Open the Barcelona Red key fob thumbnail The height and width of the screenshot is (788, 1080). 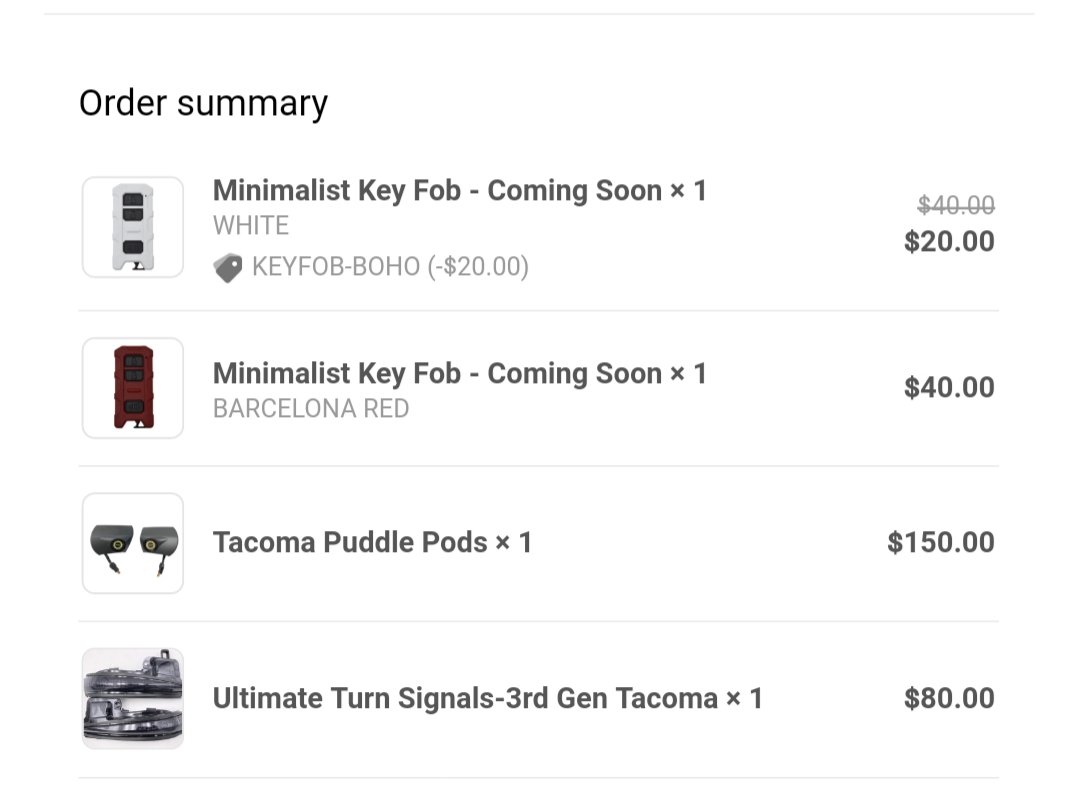[133, 388]
